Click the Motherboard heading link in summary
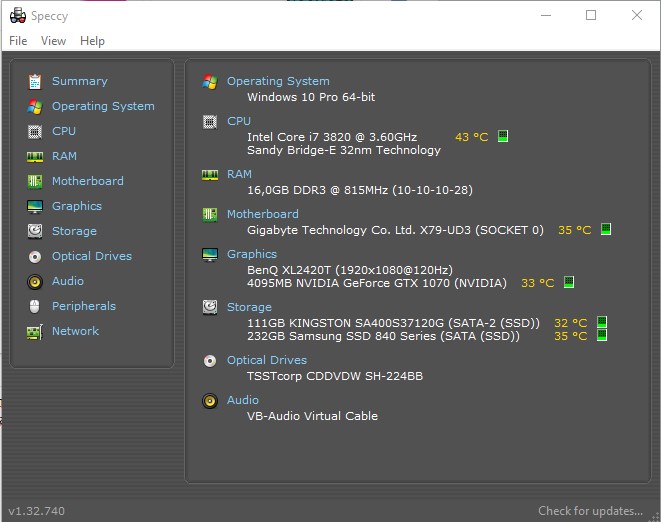This screenshot has height=522, width=661. 263,214
